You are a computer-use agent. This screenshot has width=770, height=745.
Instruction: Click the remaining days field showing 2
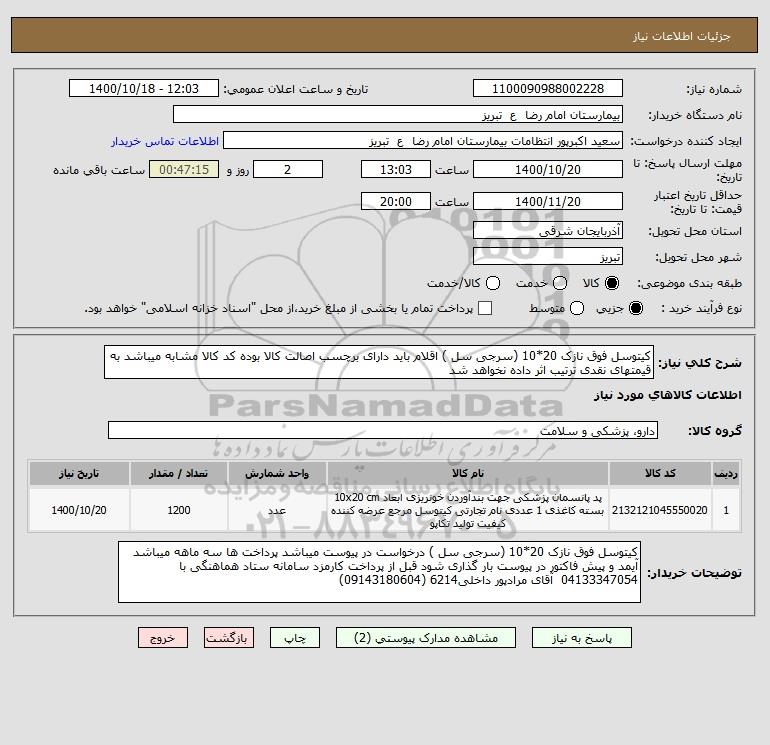point(288,169)
